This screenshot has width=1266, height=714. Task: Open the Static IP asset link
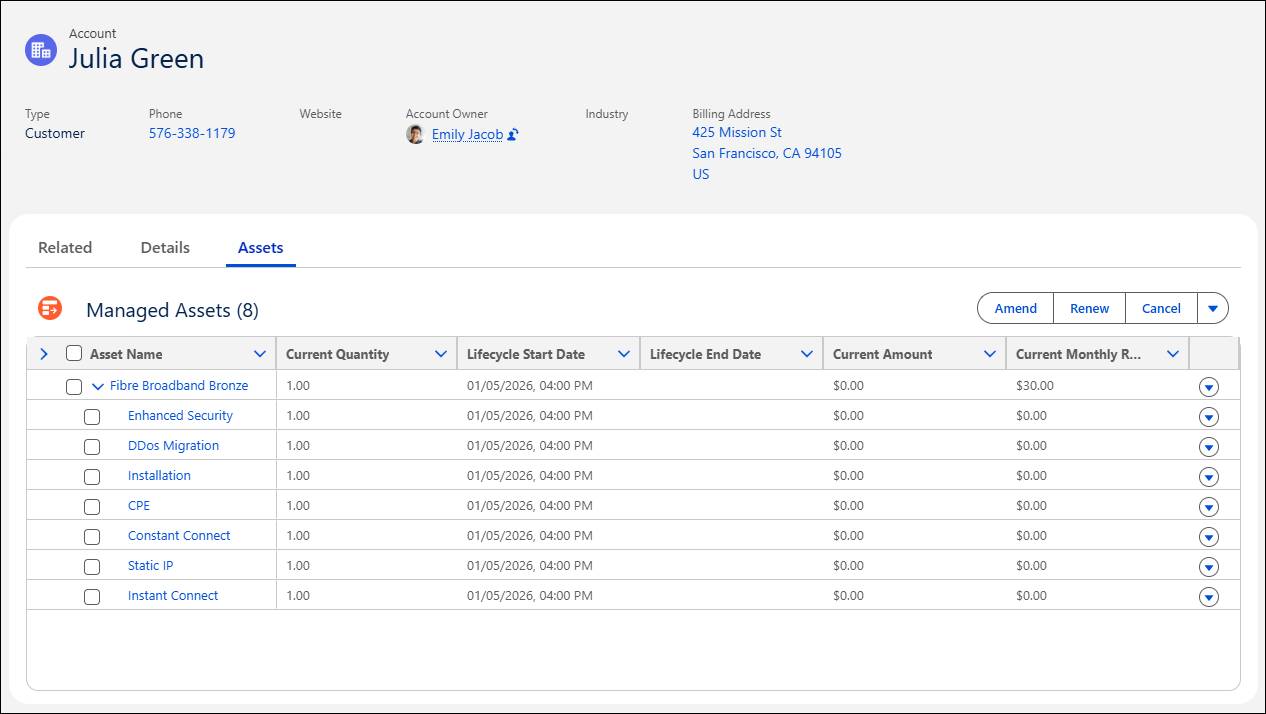tap(150, 565)
